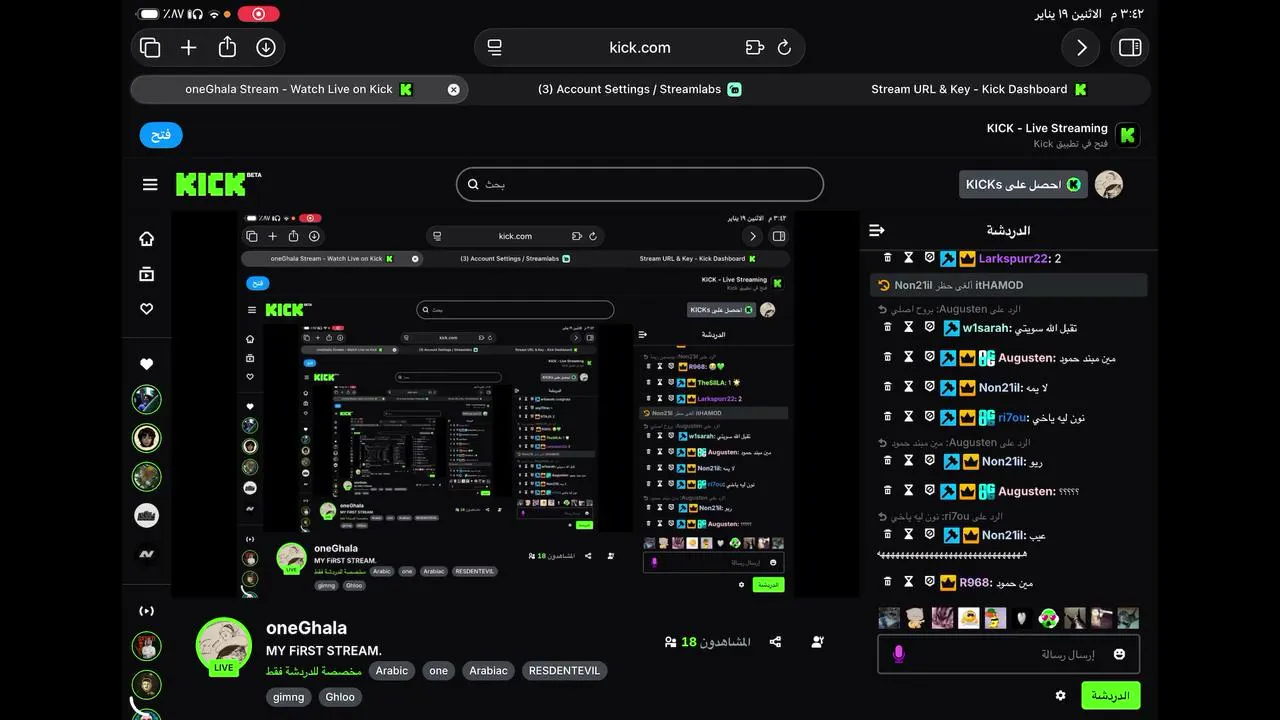This screenshot has height=720, width=1280.
Task: Select the RESDENTEVIL tag
Action: [x=564, y=671]
